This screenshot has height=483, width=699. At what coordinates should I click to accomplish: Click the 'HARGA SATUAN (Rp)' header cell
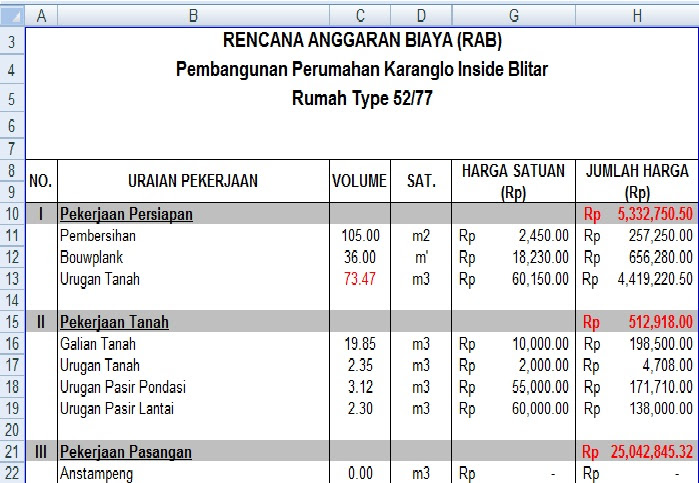(x=514, y=181)
